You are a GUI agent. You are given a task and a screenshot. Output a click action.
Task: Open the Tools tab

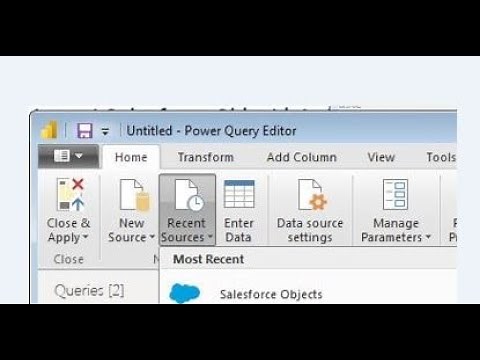tap(441, 157)
